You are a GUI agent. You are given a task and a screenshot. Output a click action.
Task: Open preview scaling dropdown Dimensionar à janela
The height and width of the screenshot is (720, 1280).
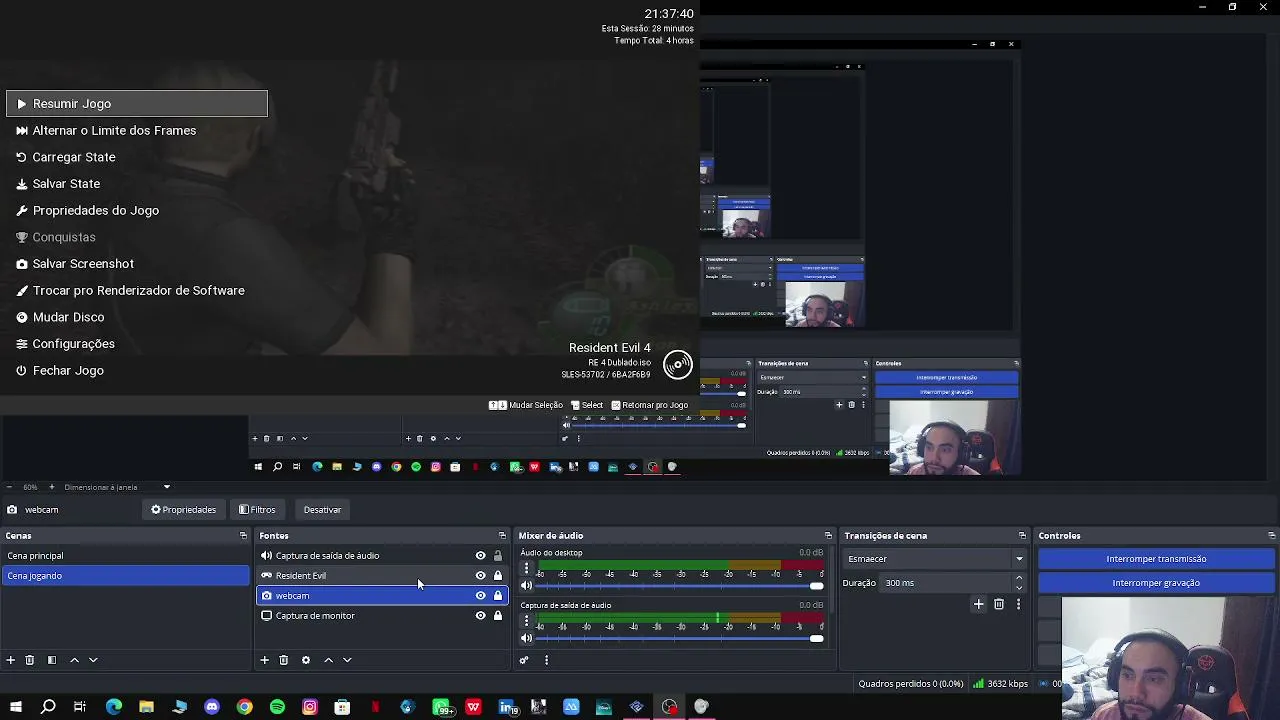117,487
